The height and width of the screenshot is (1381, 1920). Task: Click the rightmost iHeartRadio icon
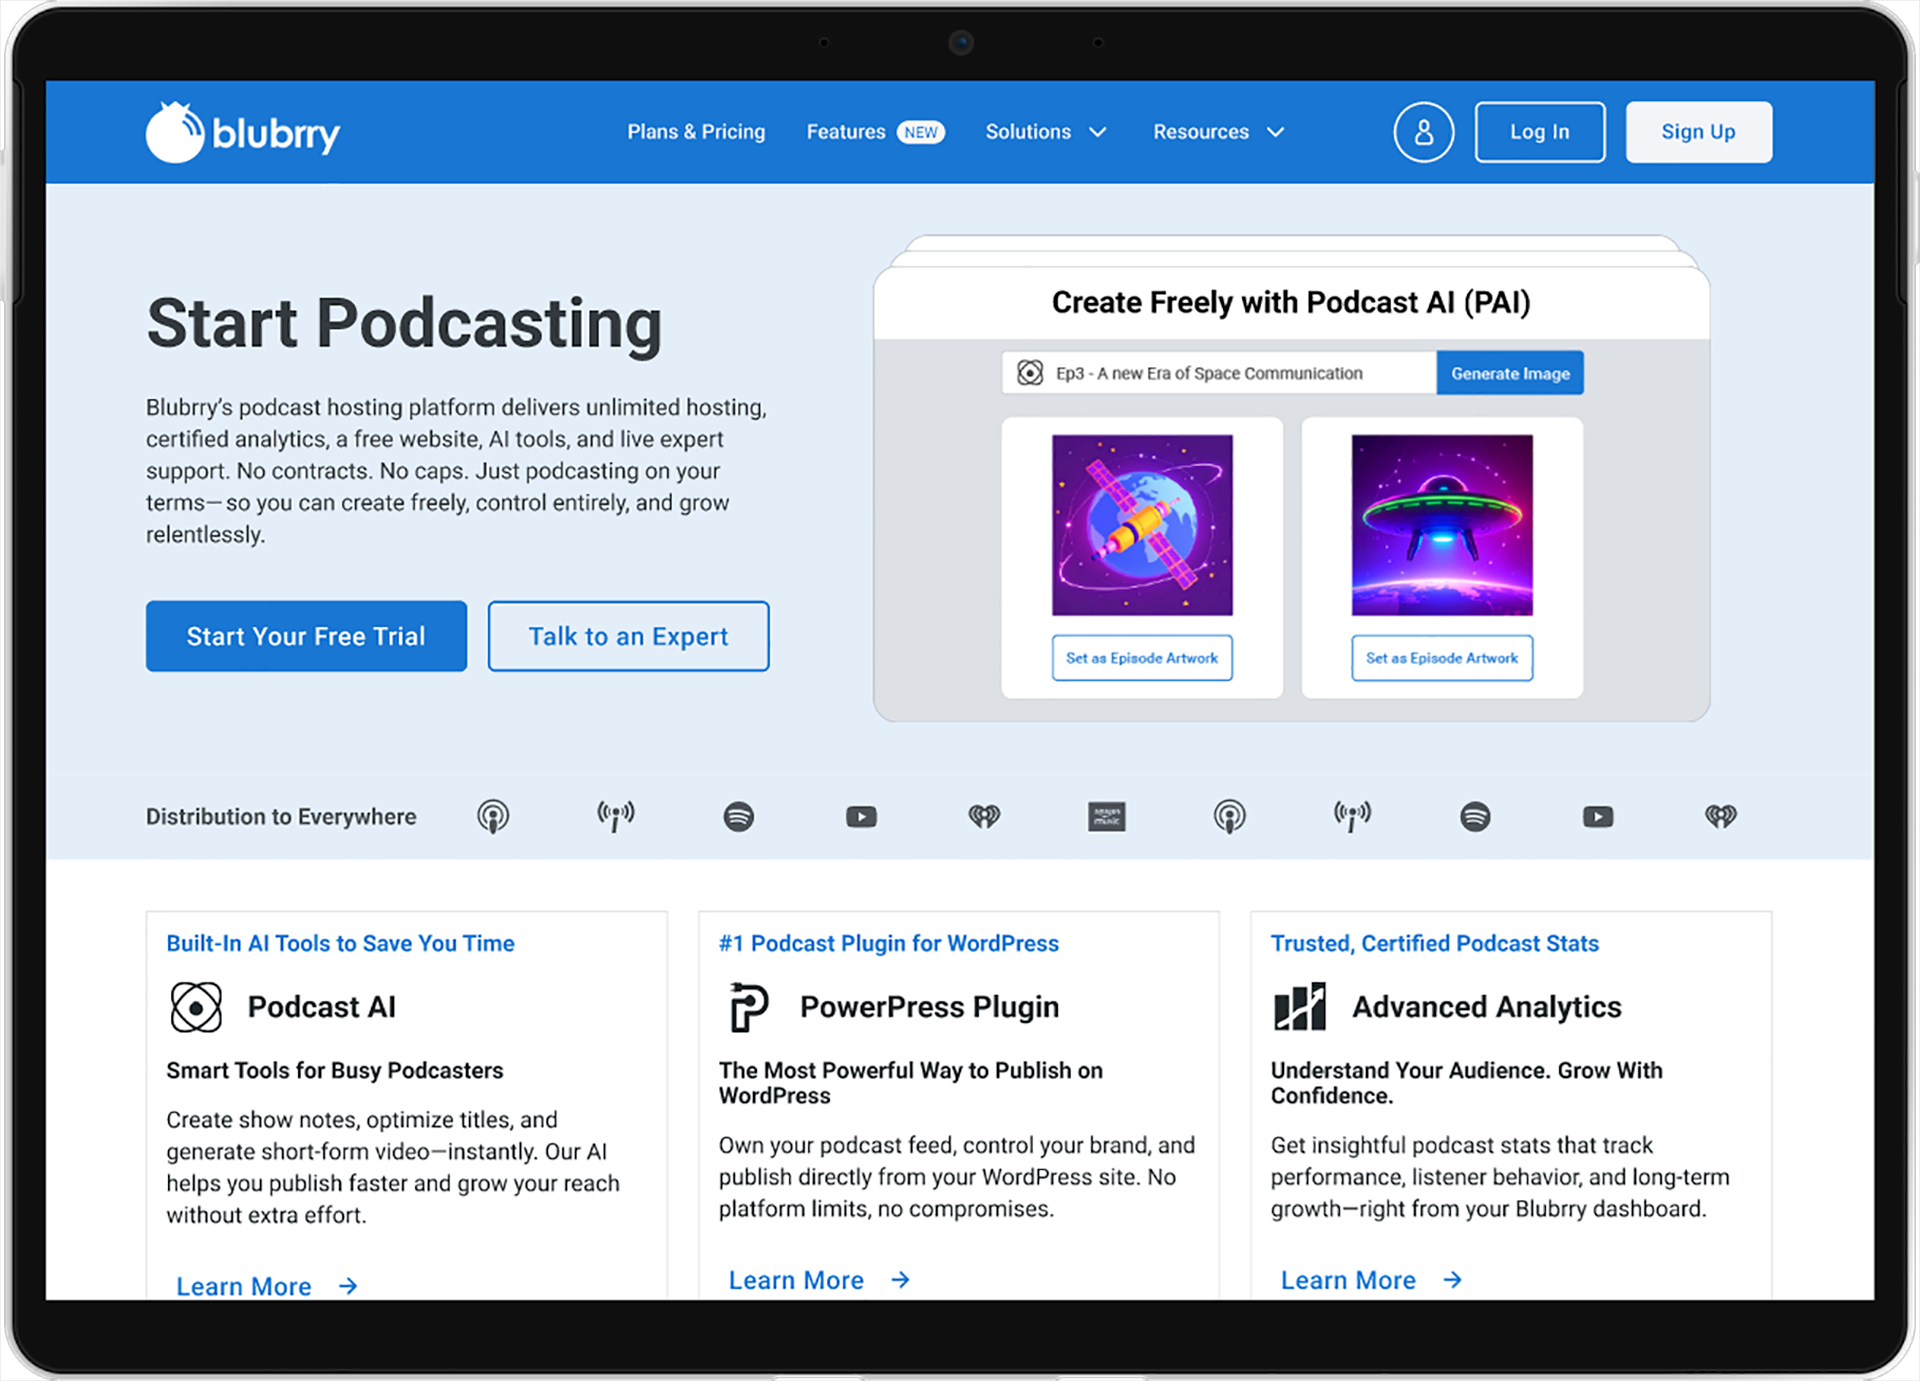1720,816
